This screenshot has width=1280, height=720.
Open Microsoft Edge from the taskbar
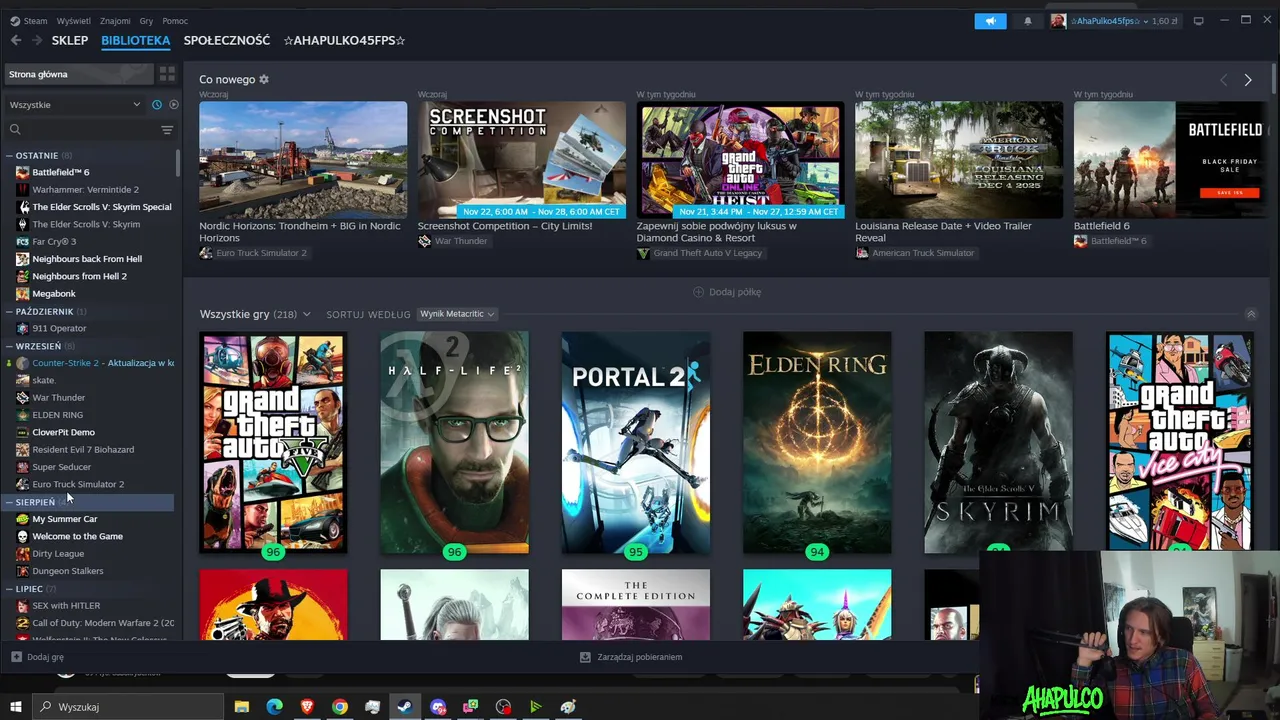(x=275, y=707)
